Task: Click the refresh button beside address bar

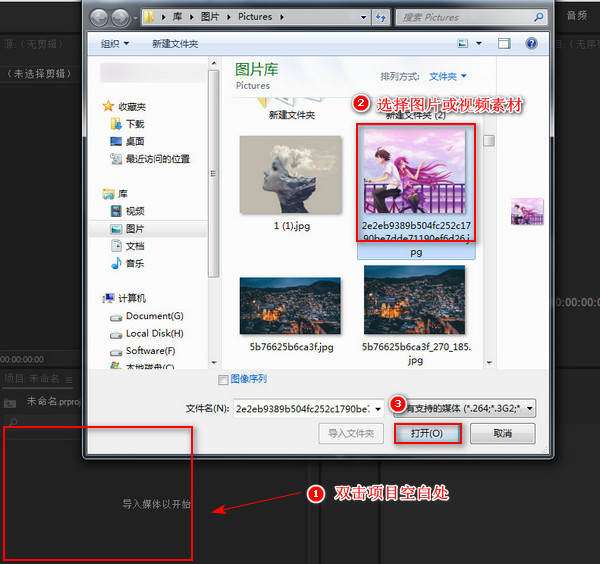Action: [381, 17]
